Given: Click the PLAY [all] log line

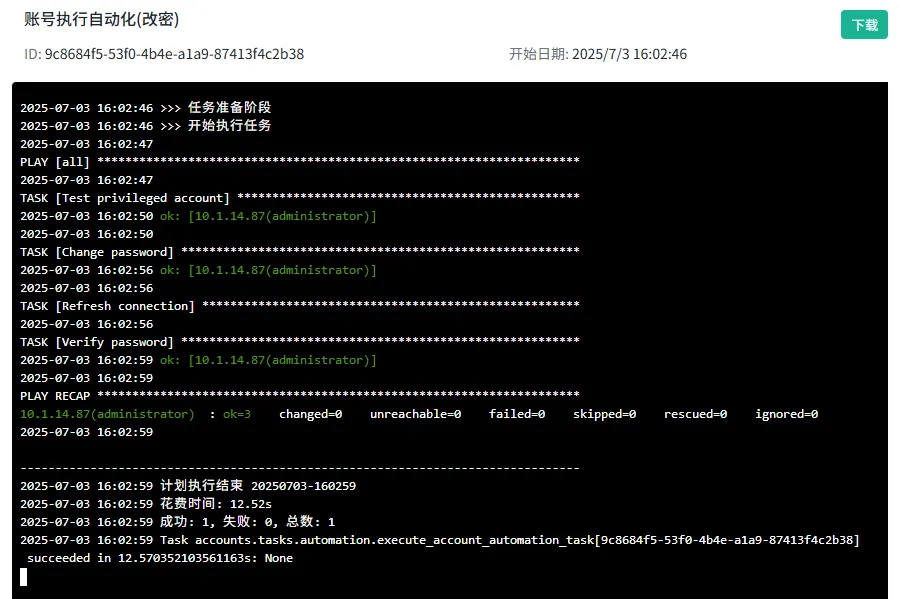Looking at the screenshot, I should tap(300, 162).
